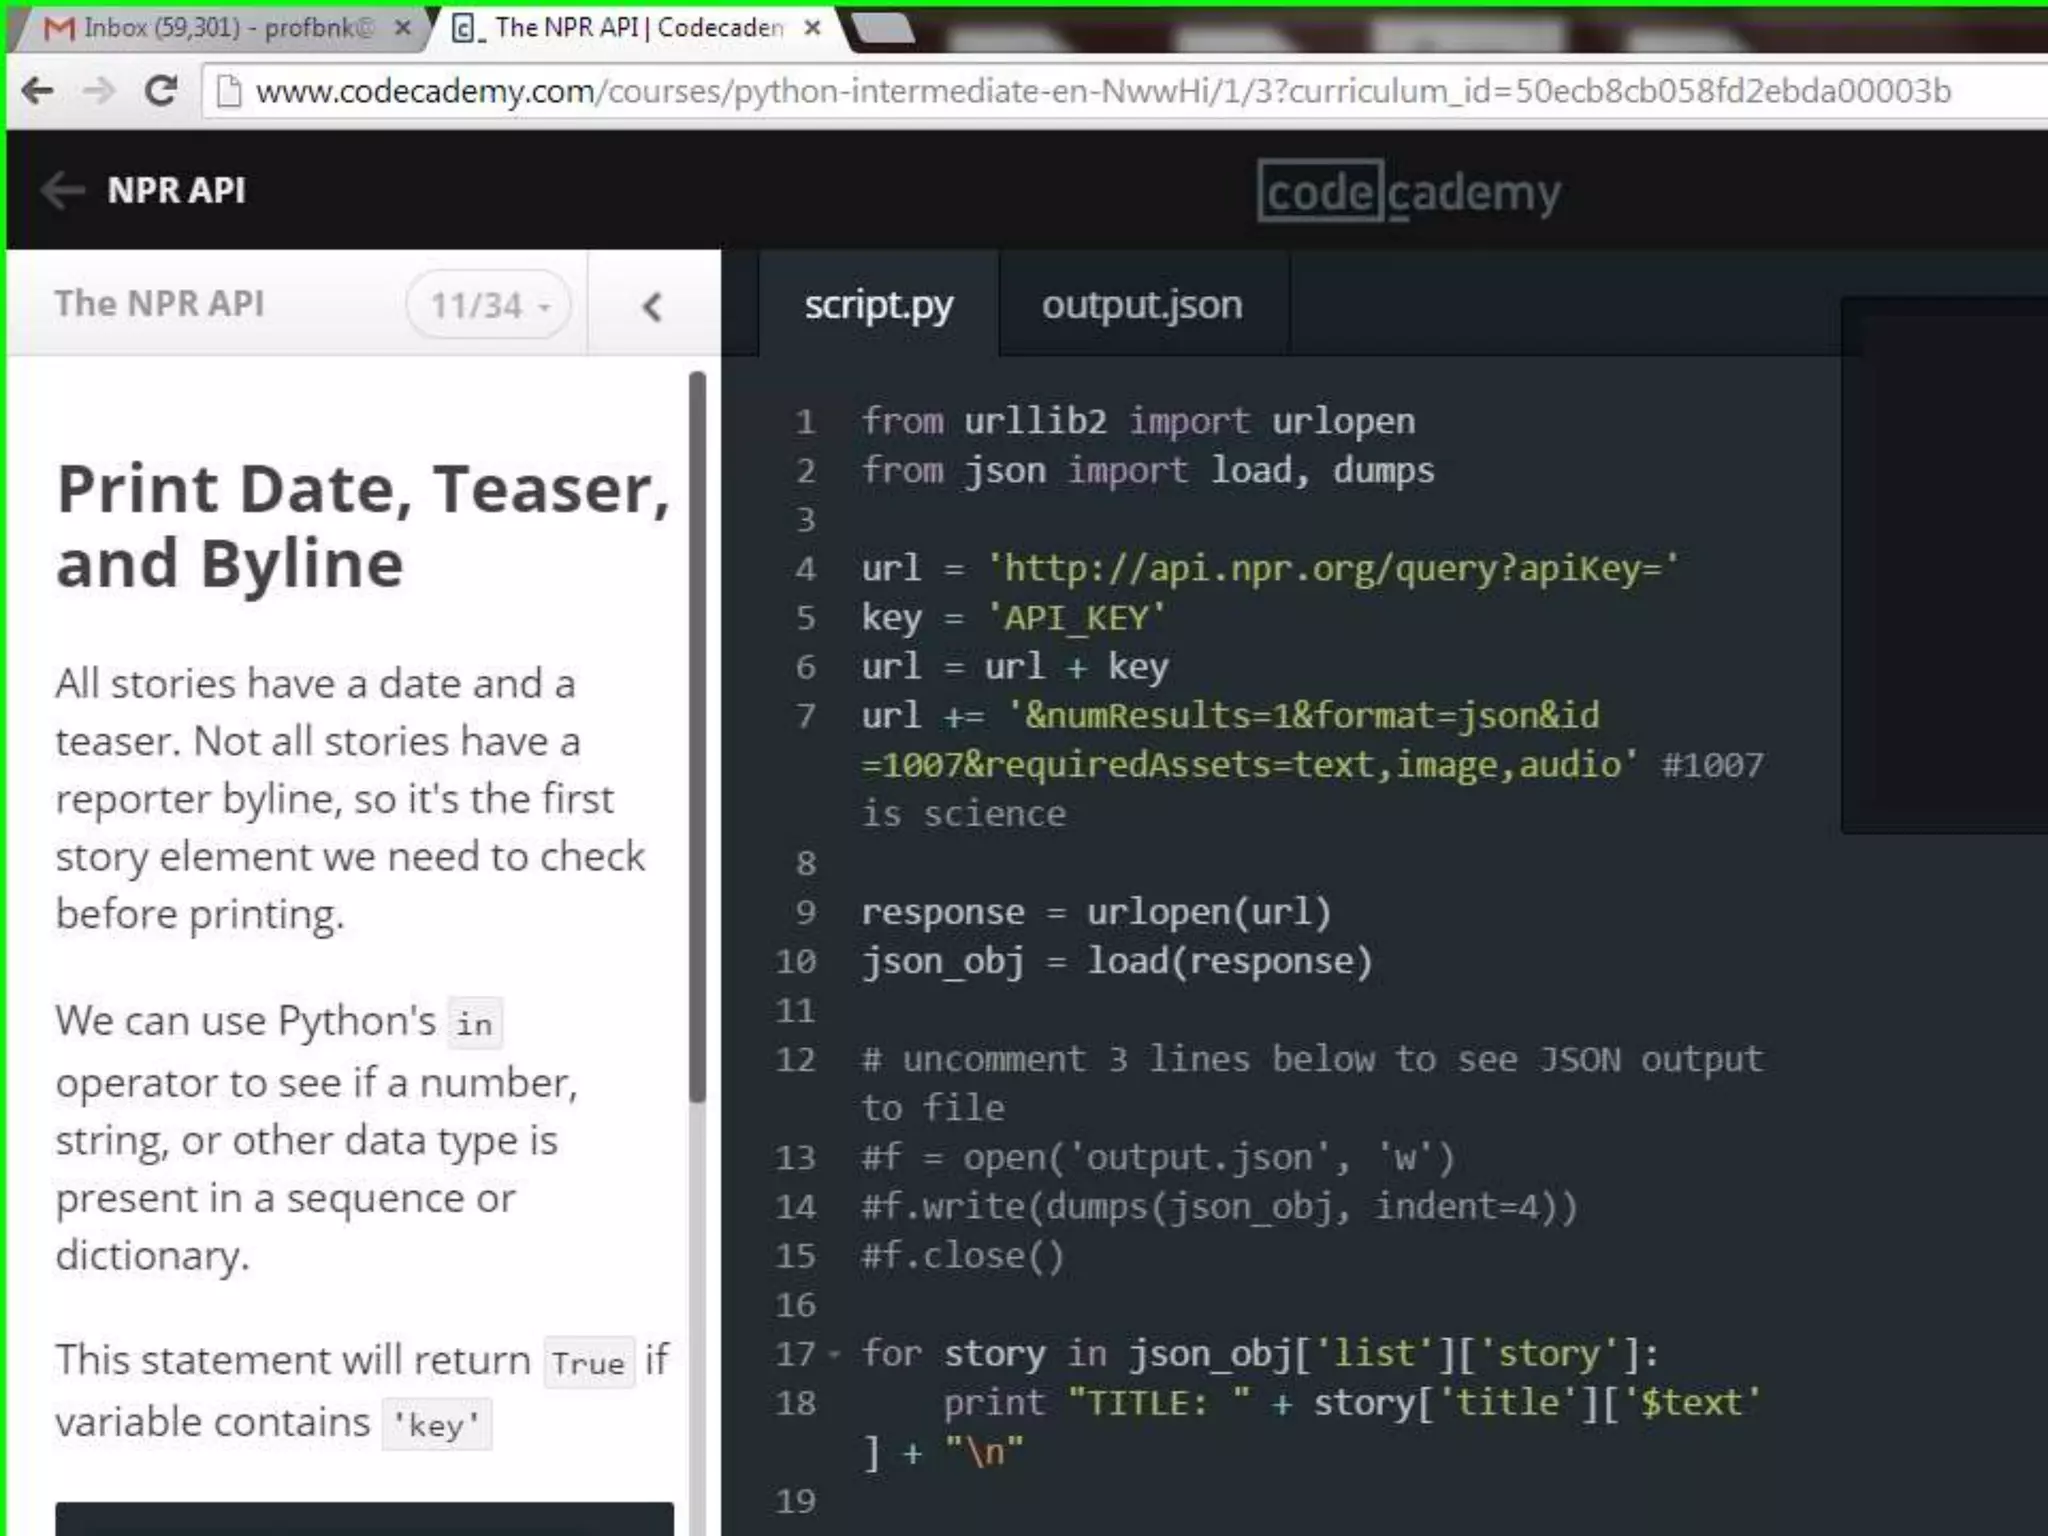This screenshot has height=1536, width=2048.
Task: Close the NPR API Codecademy tab
Action: point(813,28)
